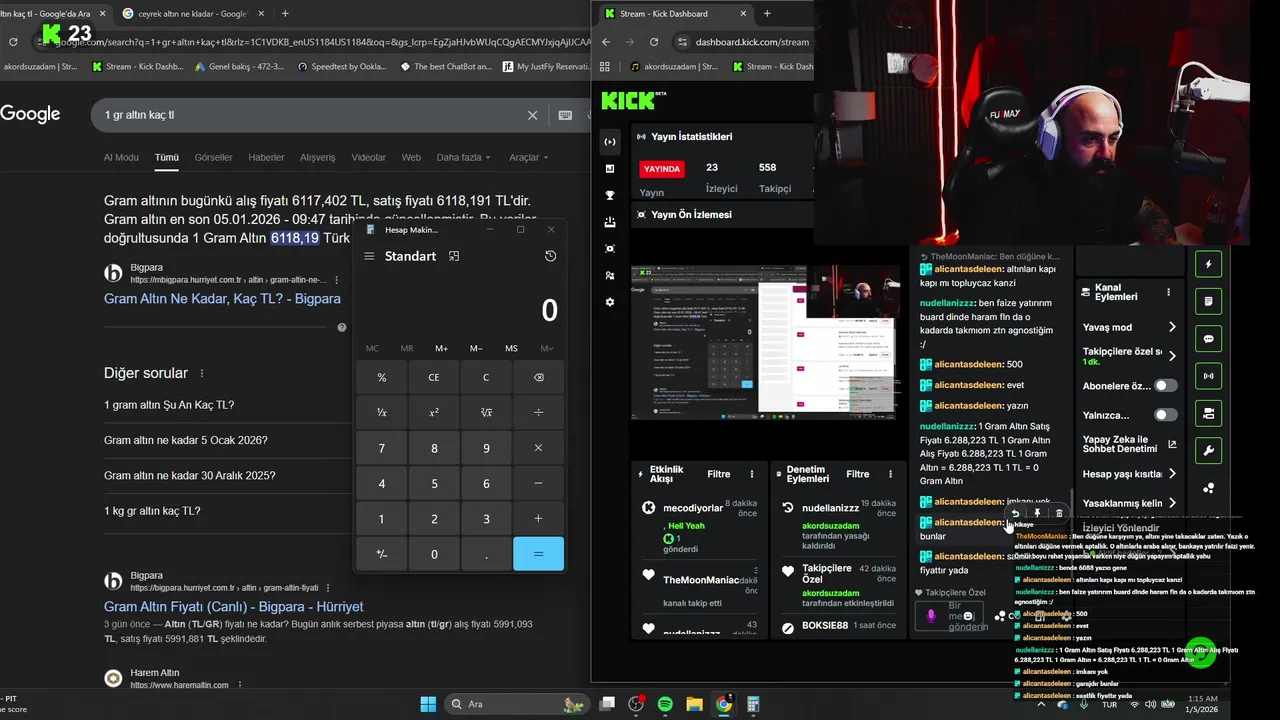Click the green chat bubble quick action
Screen dimensions: 1280x720
[1208, 339]
